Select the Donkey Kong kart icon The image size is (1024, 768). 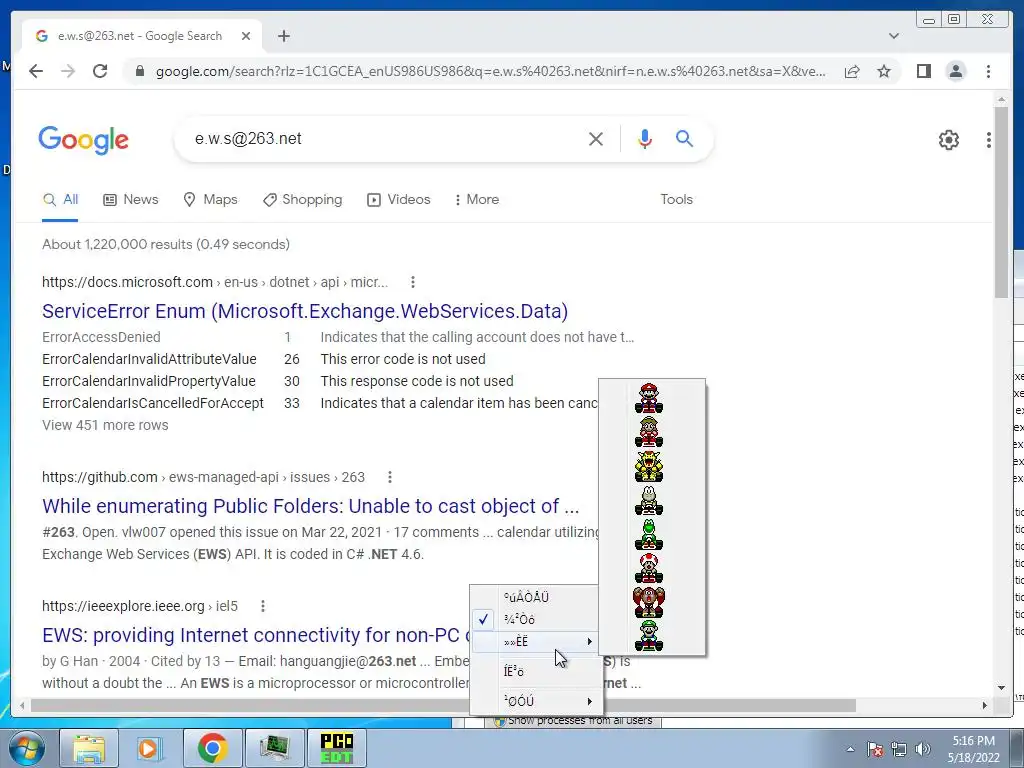[648, 602]
